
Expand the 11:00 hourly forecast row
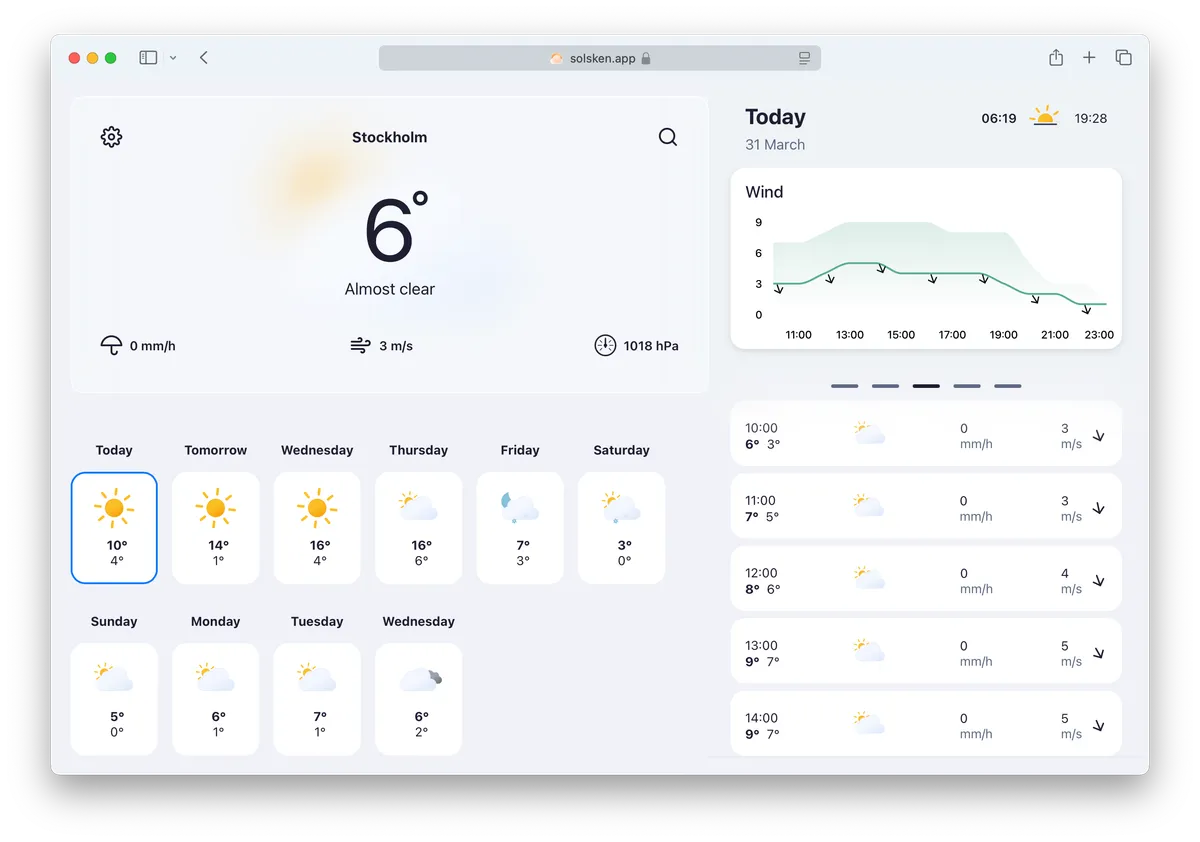click(x=1099, y=506)
